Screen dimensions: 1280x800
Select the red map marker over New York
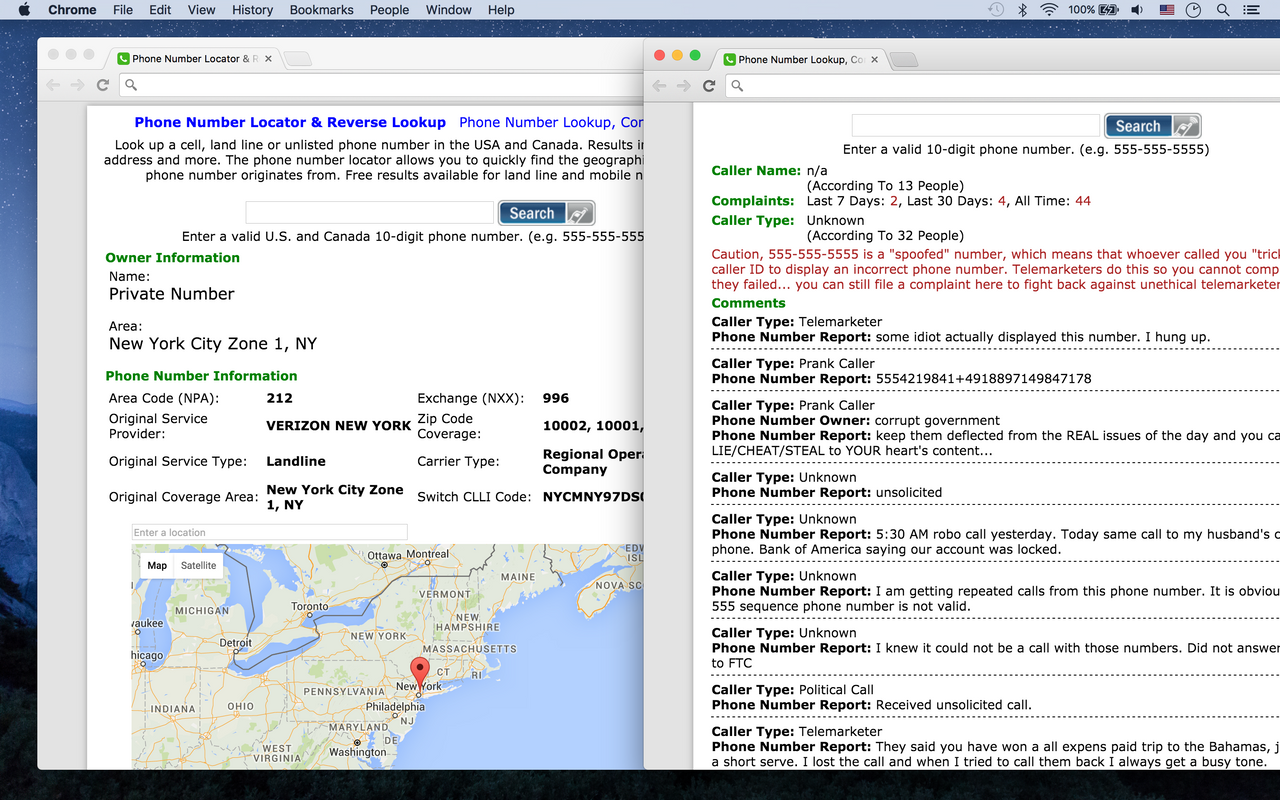click(419, 668)
